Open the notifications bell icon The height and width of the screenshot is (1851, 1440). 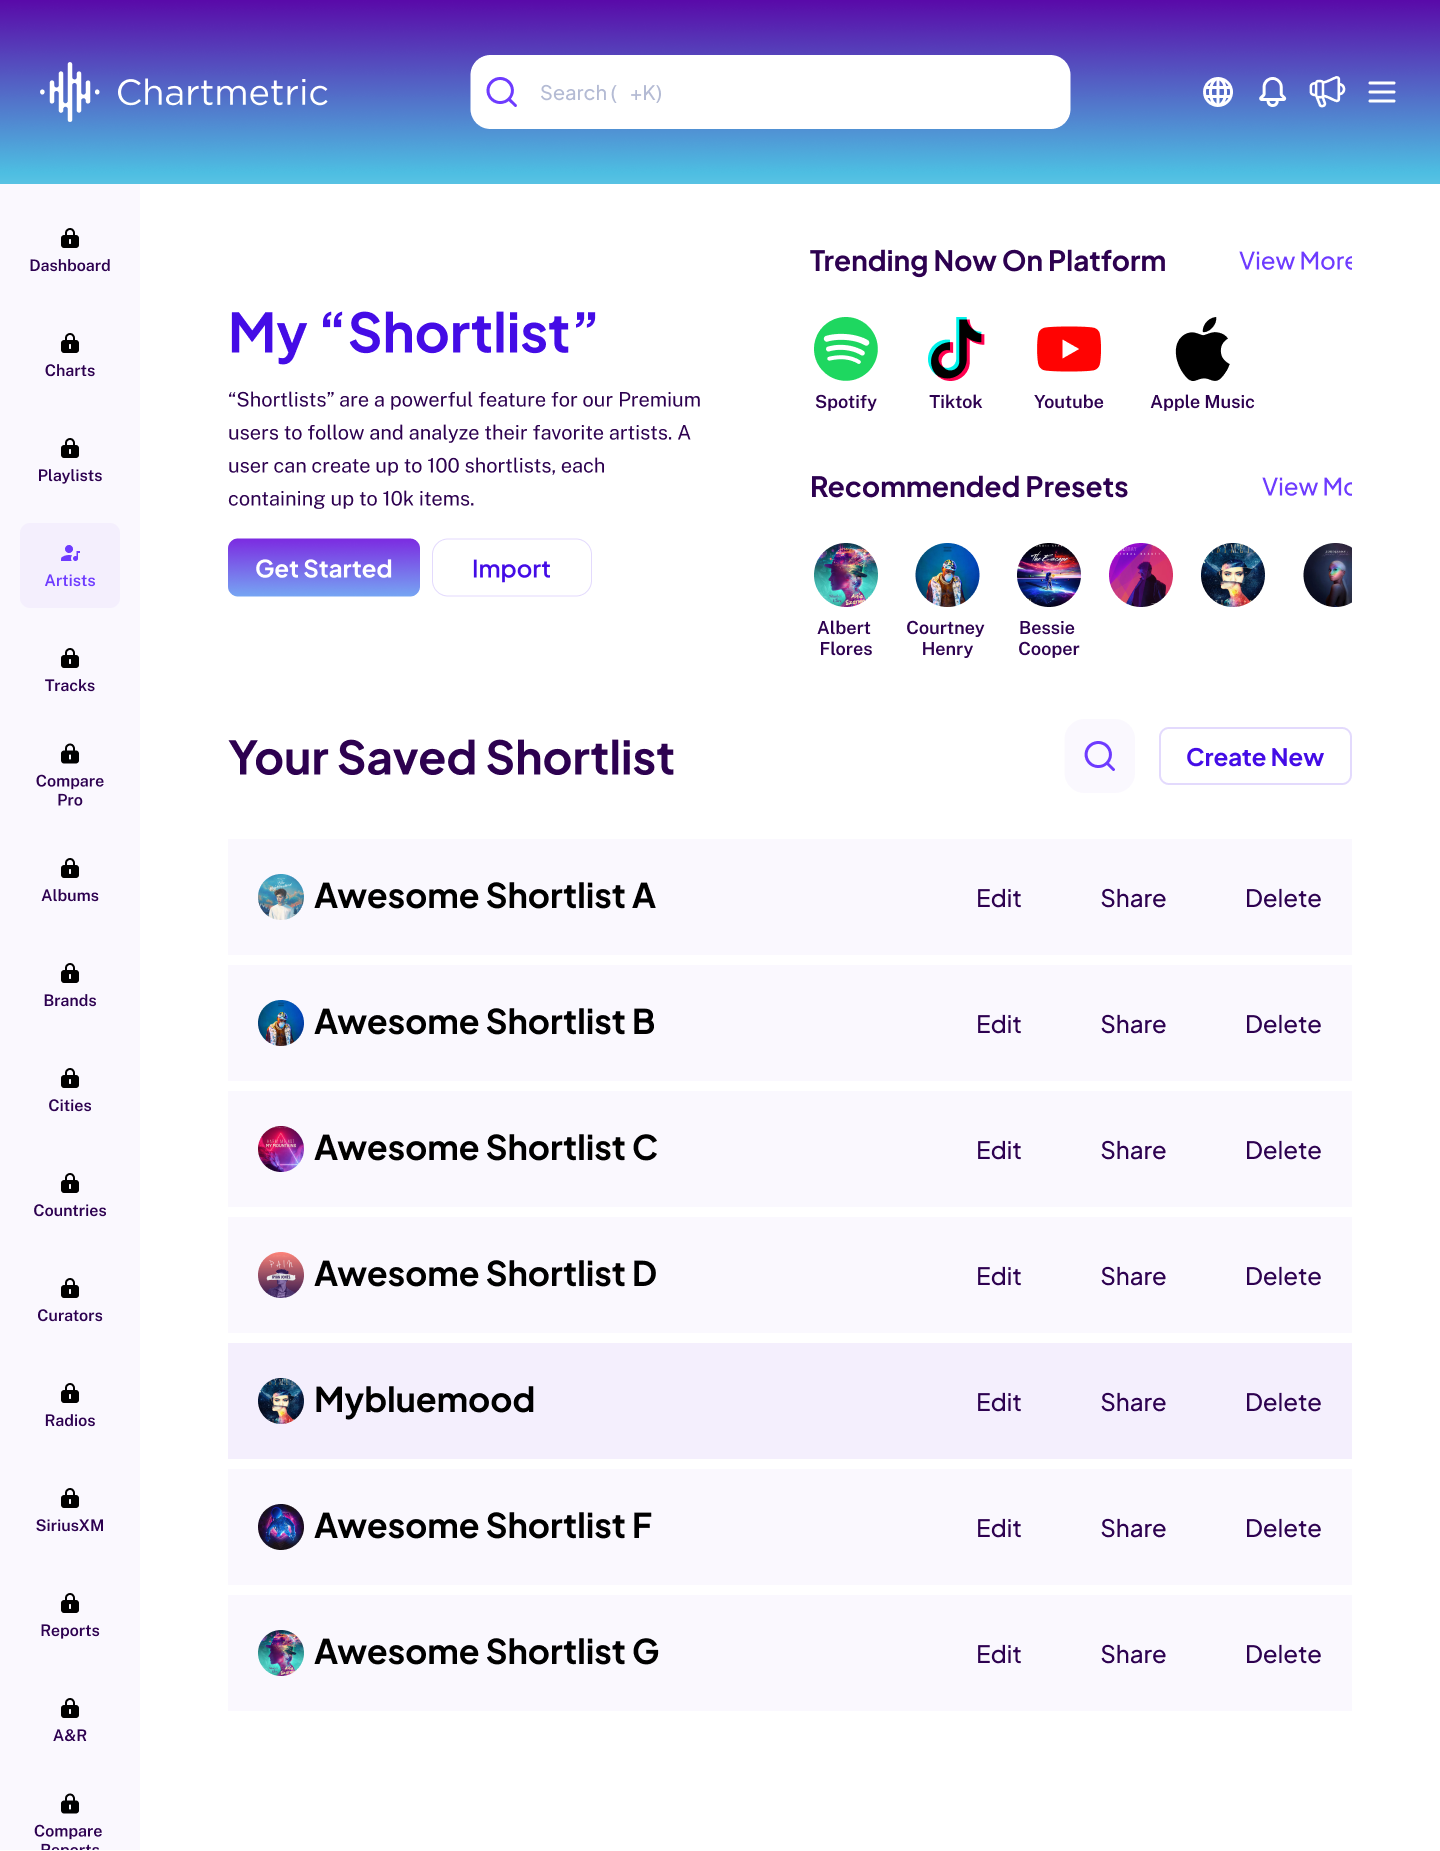point(1272,92)
